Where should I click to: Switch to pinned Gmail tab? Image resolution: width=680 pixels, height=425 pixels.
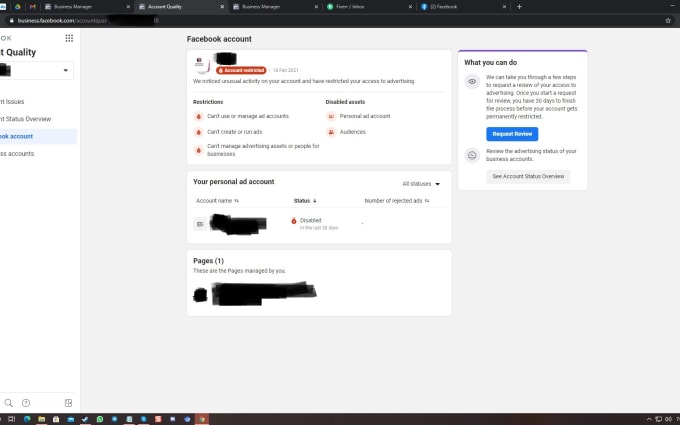pos(33,7)
